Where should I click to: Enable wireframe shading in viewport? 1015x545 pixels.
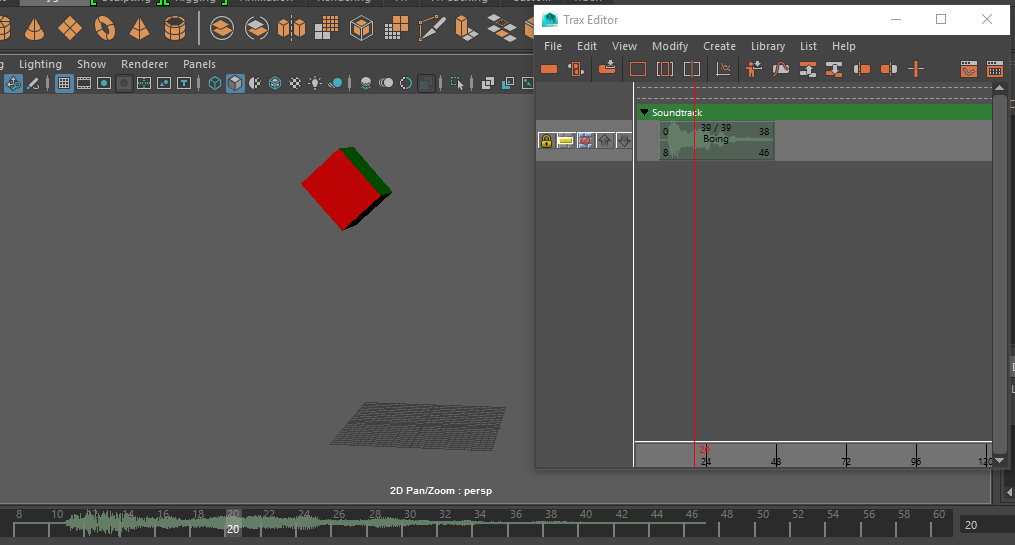215,83
